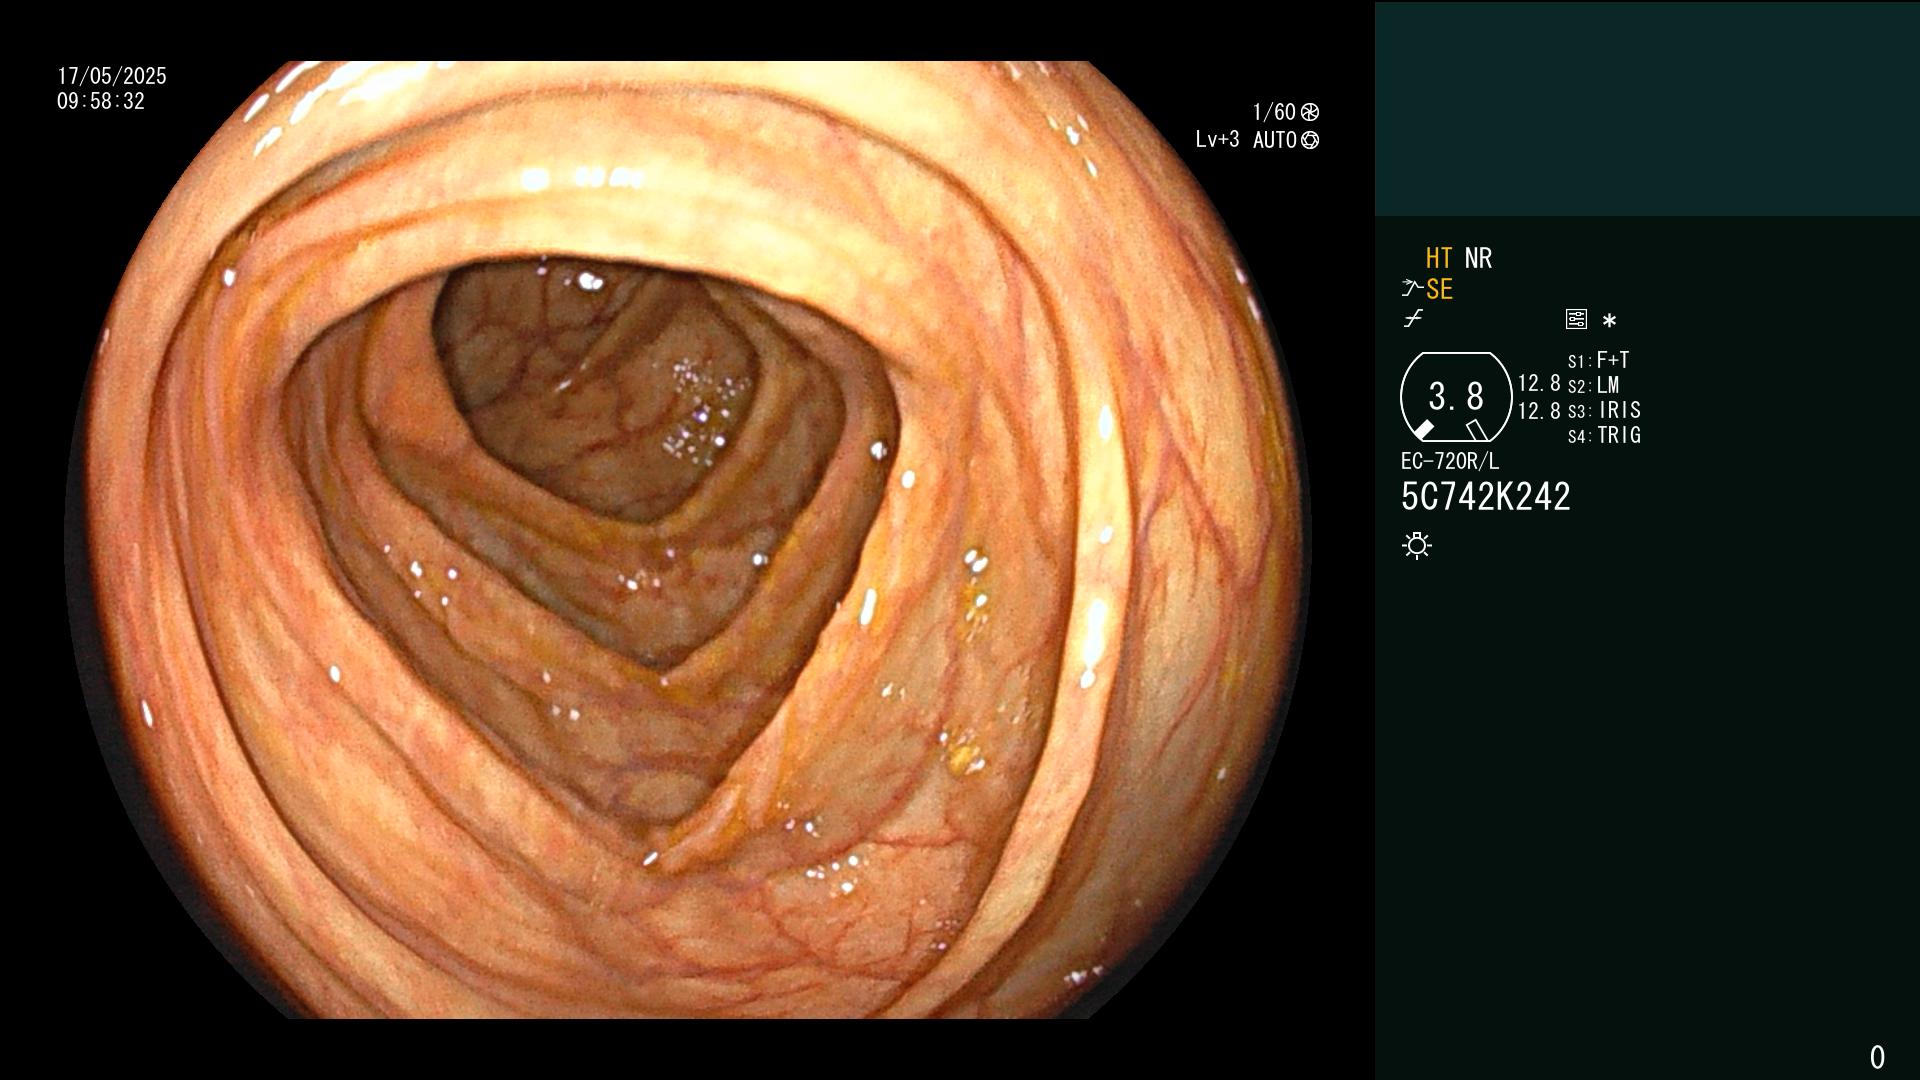Click the hollow channel marker in scope diagram
This screenshot has width=1920, height=1080.
pos(1477,430)
